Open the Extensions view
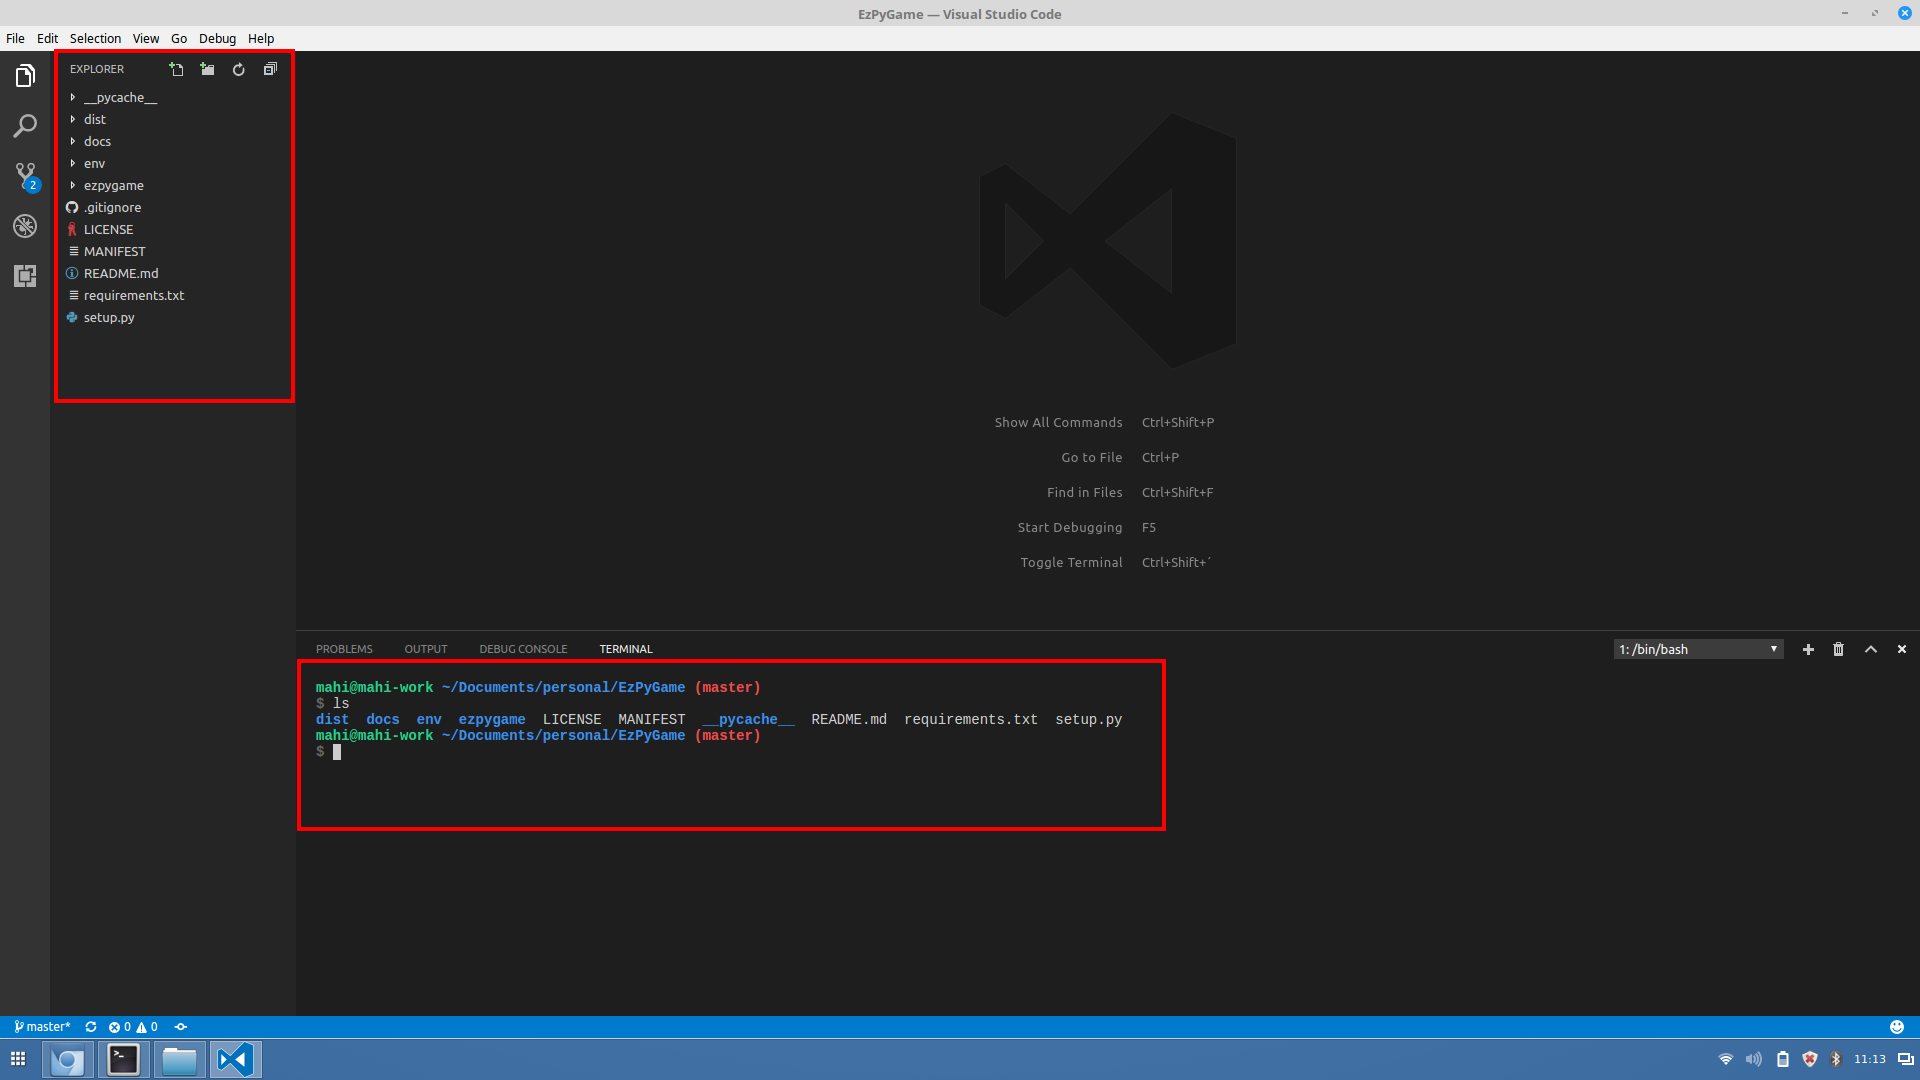1920x1080 pixels. pyautogui.click(x=25, y=276)
